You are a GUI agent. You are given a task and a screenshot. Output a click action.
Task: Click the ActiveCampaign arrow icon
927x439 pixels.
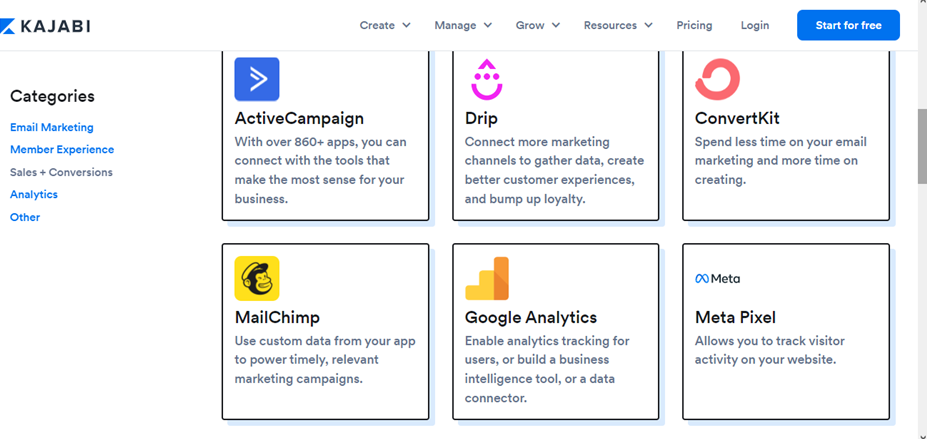click(x=257, y=79)
